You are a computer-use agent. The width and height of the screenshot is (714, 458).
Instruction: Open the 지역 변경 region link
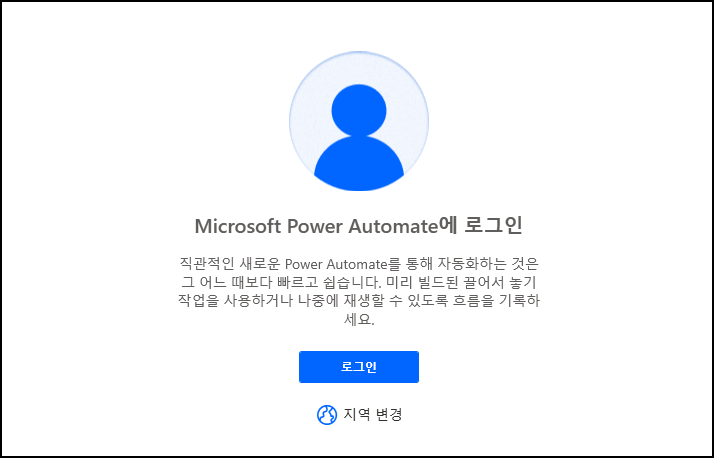point(359,415)
